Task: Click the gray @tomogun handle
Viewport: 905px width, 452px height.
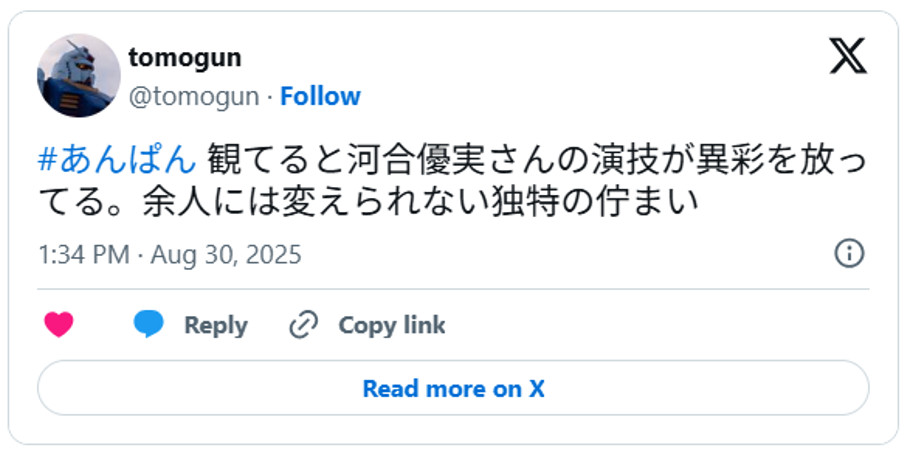Action: click(194, 97)
